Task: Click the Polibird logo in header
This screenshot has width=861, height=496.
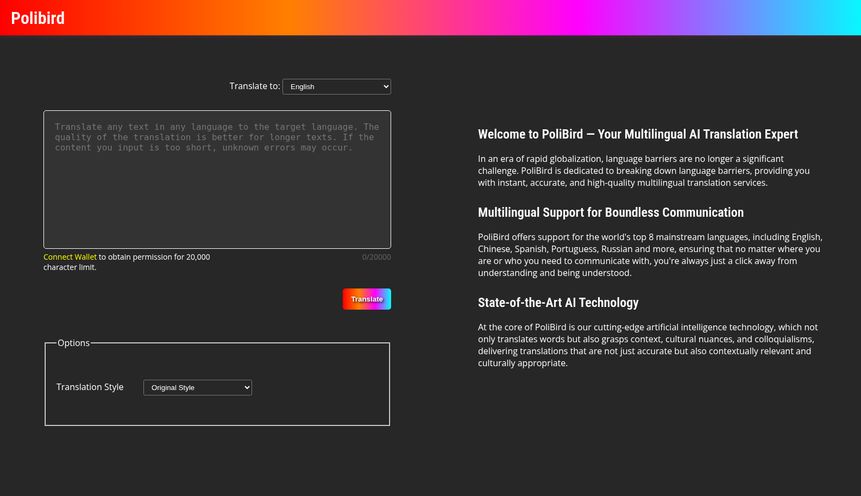Action: (37, 18)
